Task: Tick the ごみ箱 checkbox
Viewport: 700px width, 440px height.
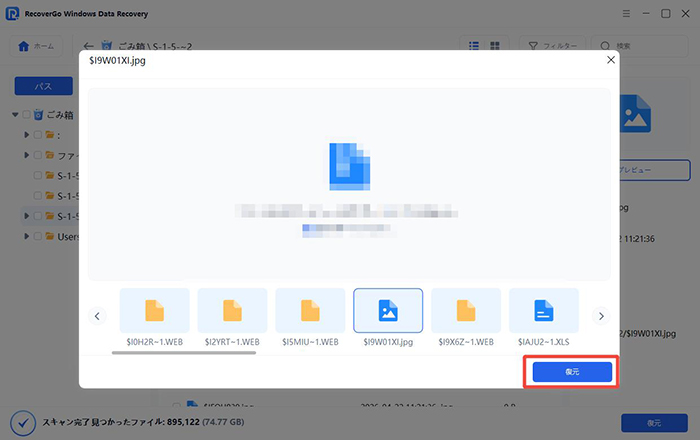Action: pos(26,115)
